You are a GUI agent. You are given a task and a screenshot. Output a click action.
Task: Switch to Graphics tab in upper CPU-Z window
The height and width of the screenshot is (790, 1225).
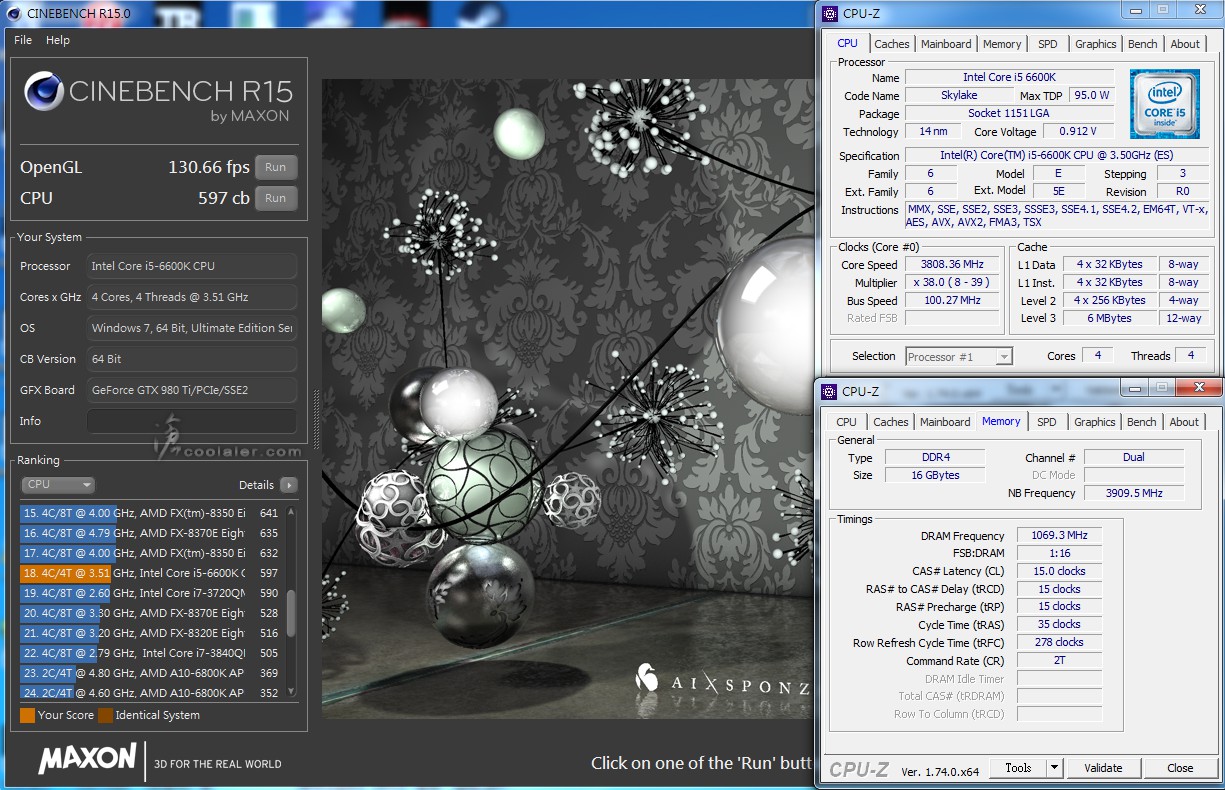click(1096, 44)
